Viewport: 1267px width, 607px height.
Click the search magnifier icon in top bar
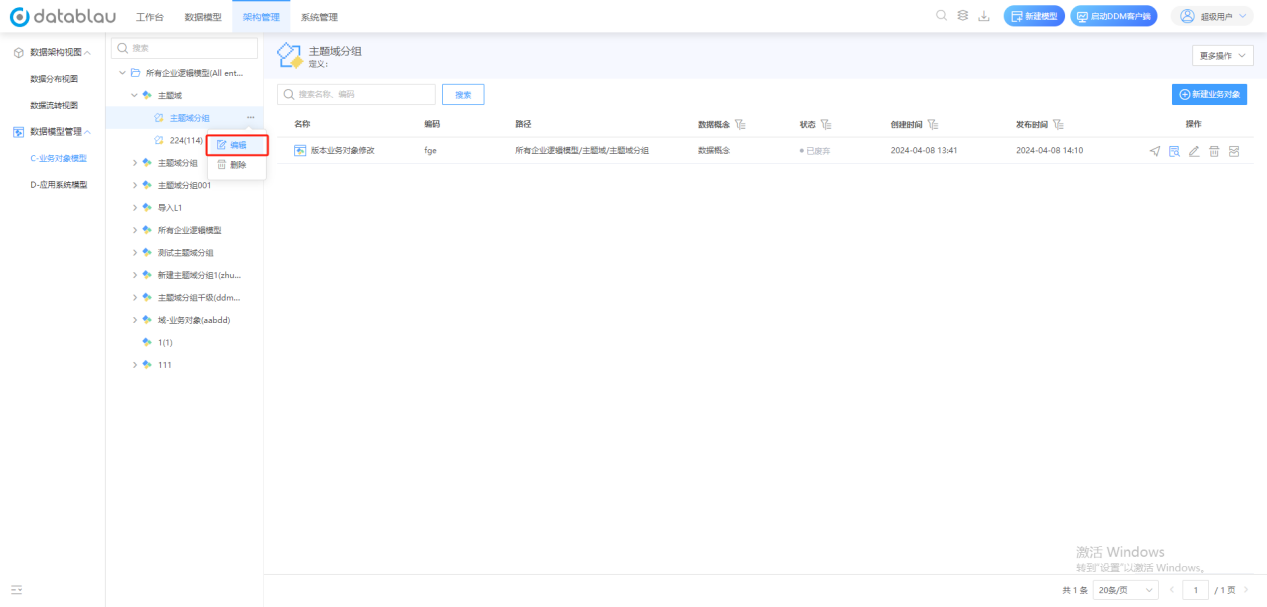click(941, 15)
